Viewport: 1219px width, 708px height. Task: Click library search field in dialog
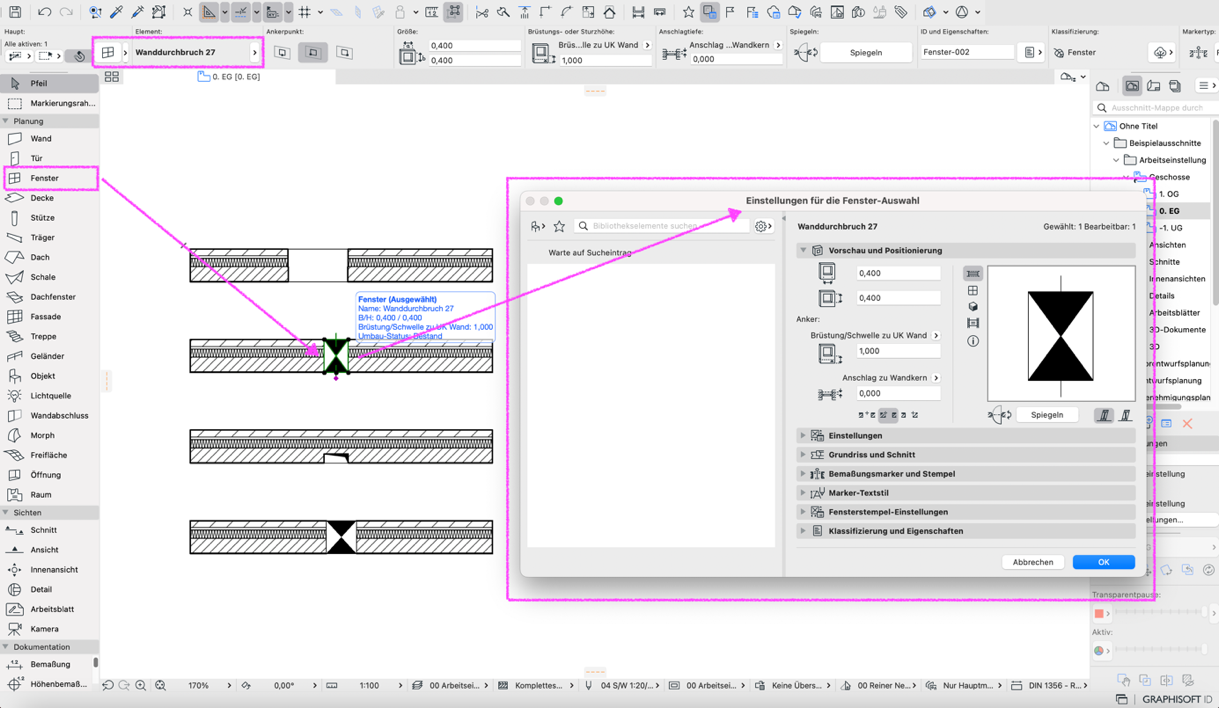[x=662, y=226]
